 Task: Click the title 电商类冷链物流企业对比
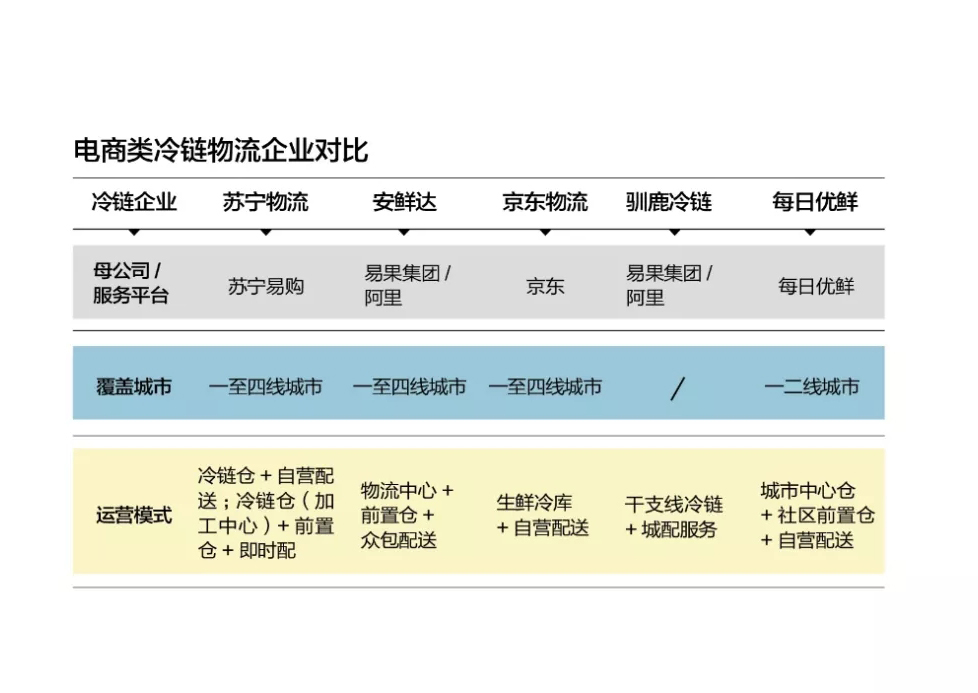coord(221,150)
